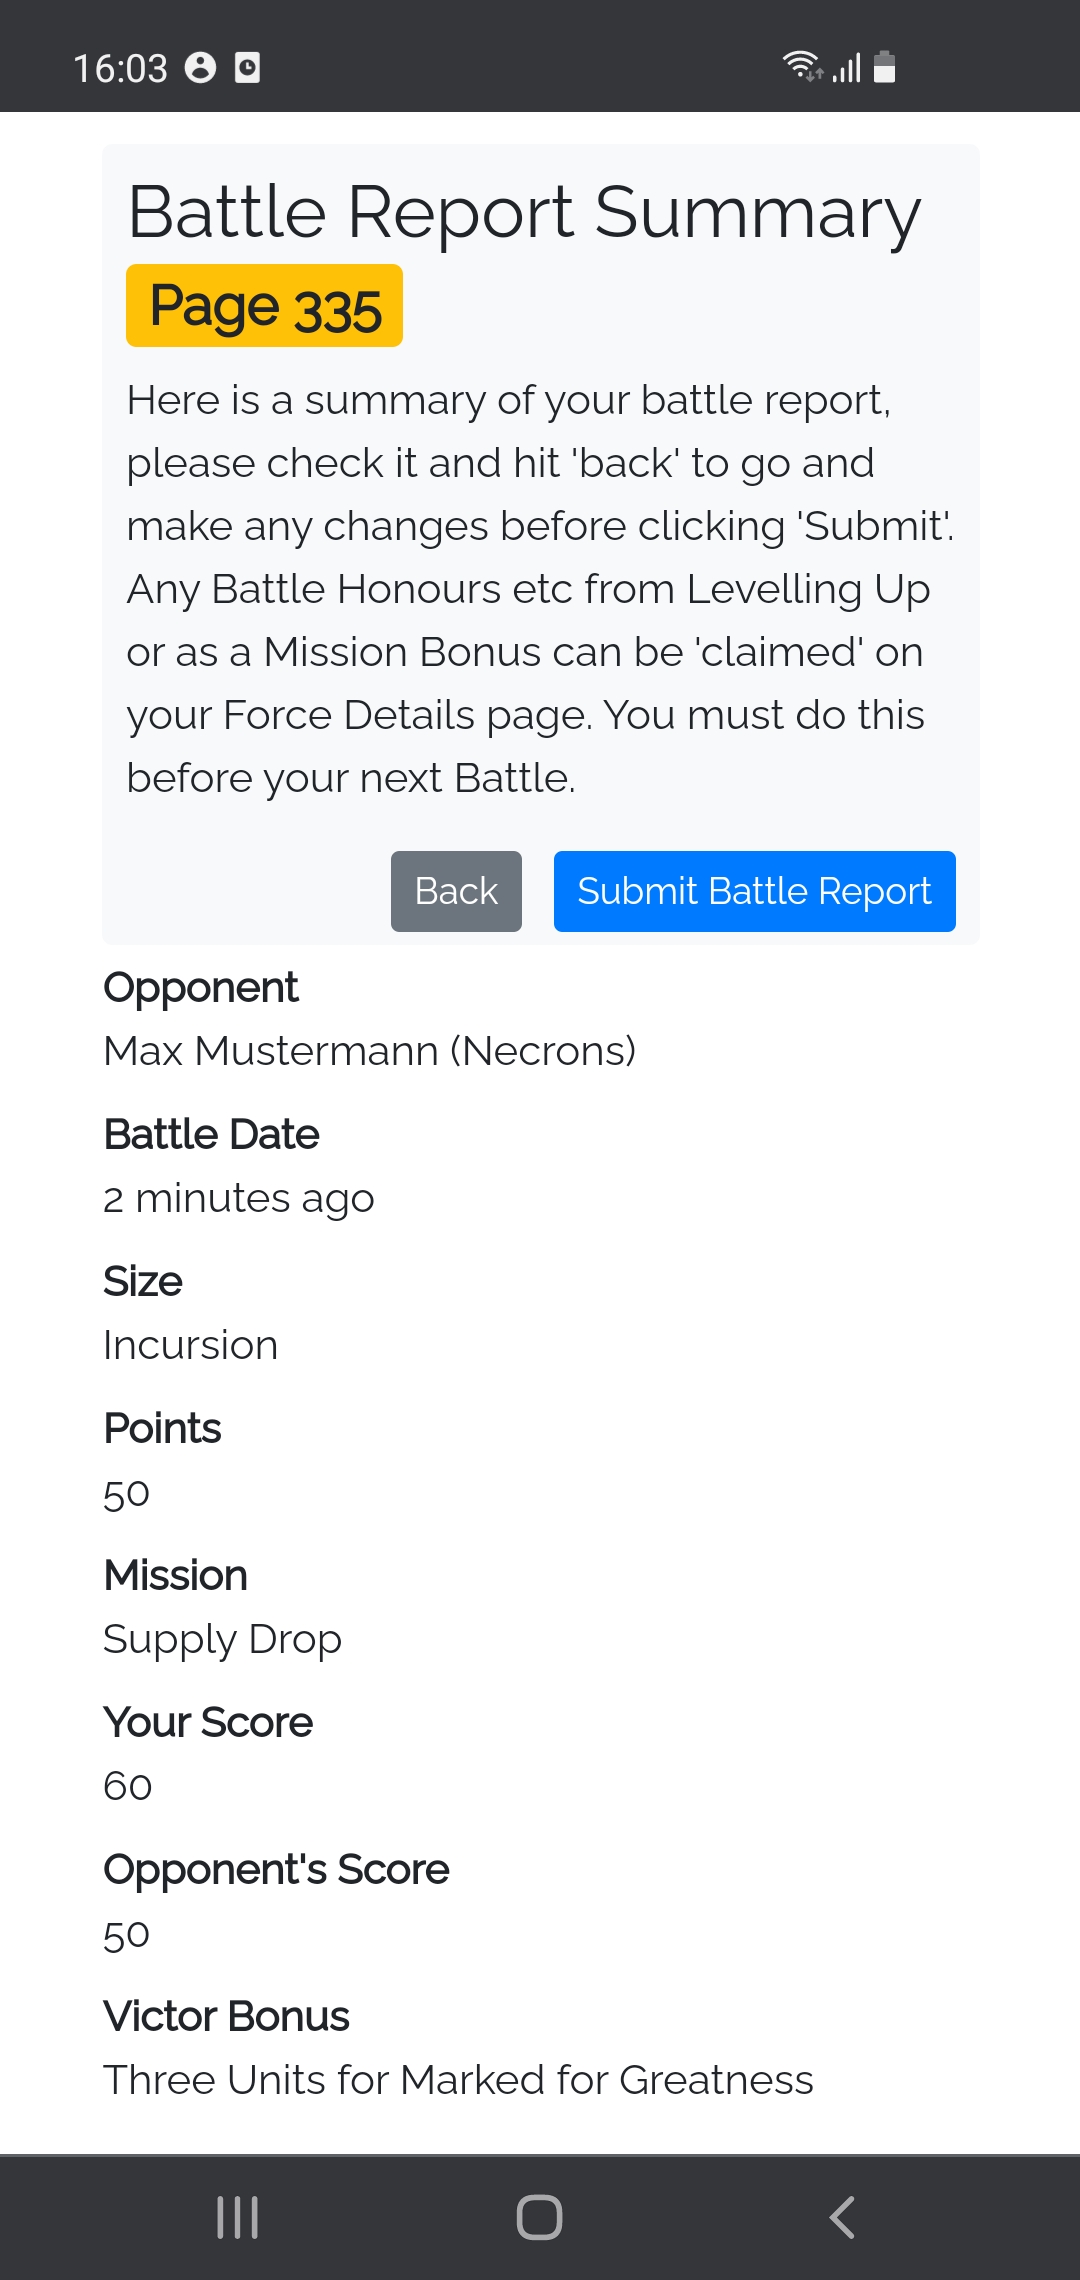Tap the Opponent's Score label
The width and height of the screenshot is (1080, 2280).
(x=276, y=1869)
